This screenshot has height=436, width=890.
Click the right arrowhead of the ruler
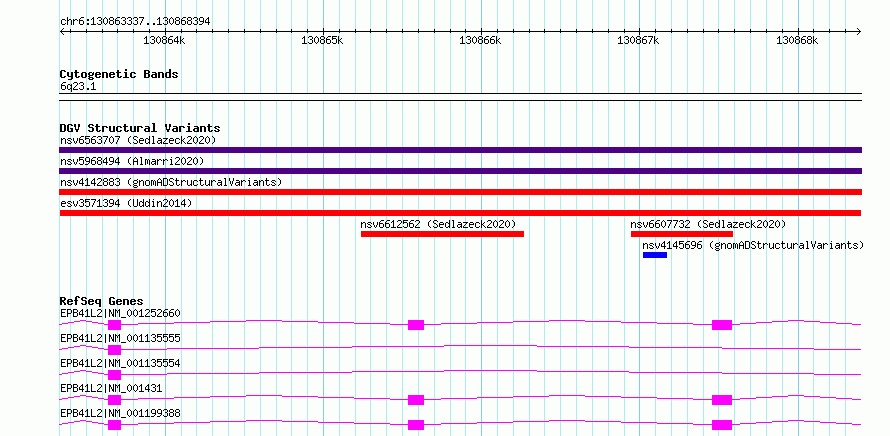(859, 31)
